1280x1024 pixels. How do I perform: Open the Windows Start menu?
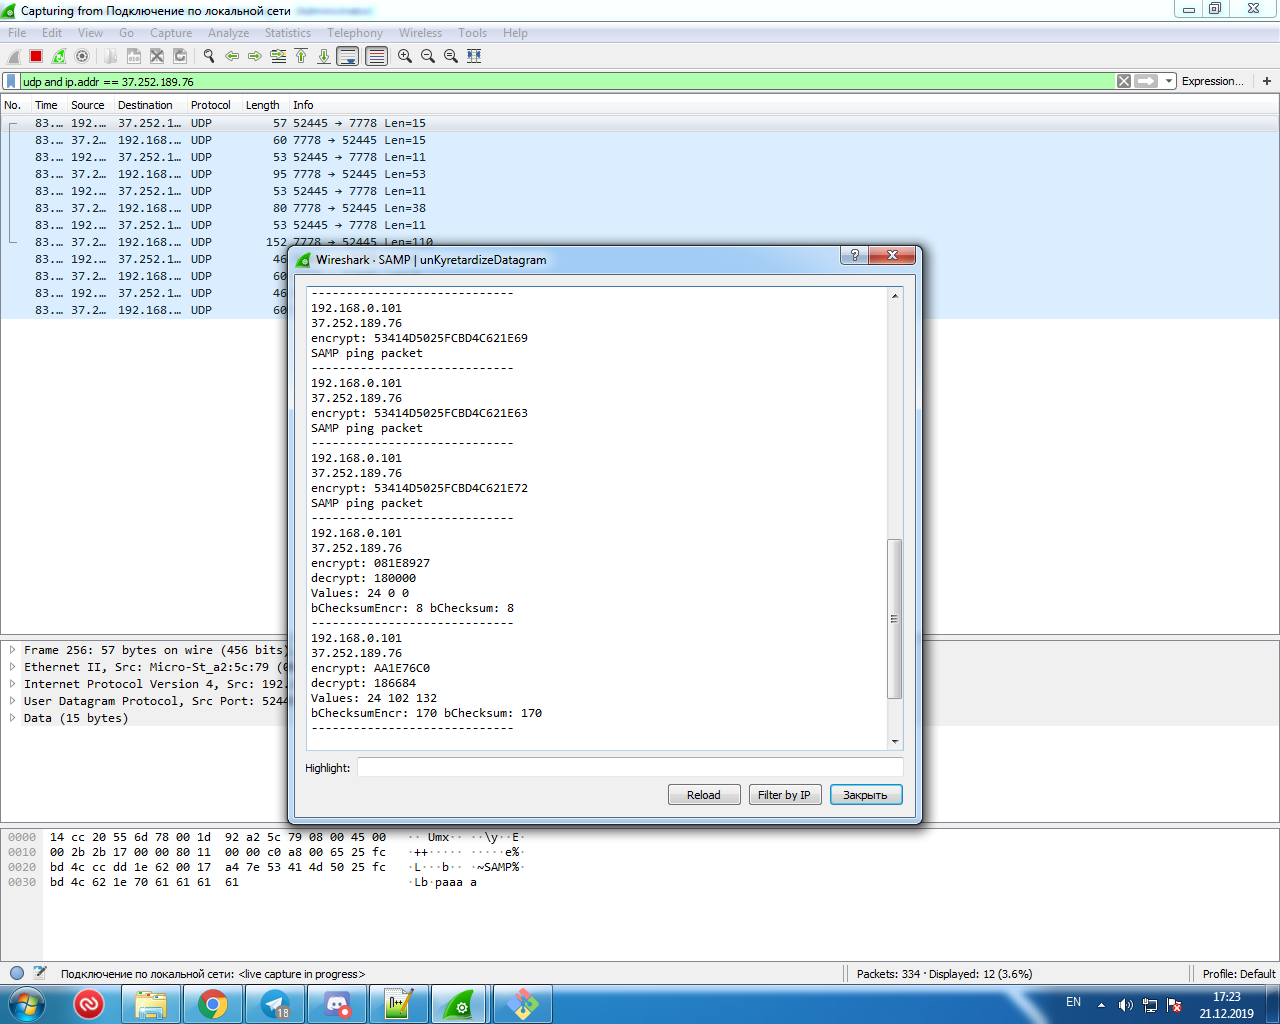point(25,1003)
